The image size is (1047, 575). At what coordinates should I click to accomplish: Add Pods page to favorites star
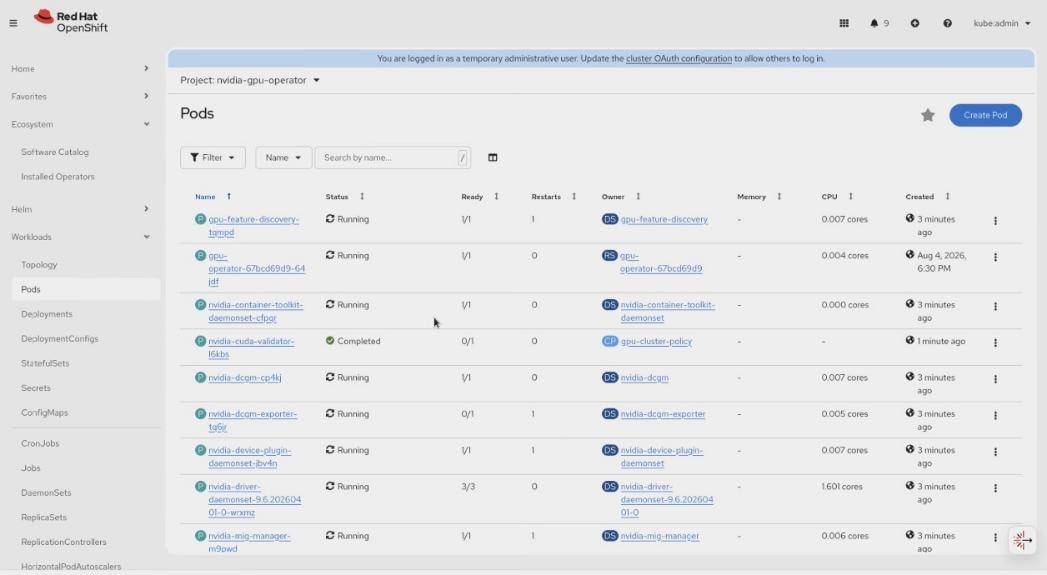coord(927,116)
